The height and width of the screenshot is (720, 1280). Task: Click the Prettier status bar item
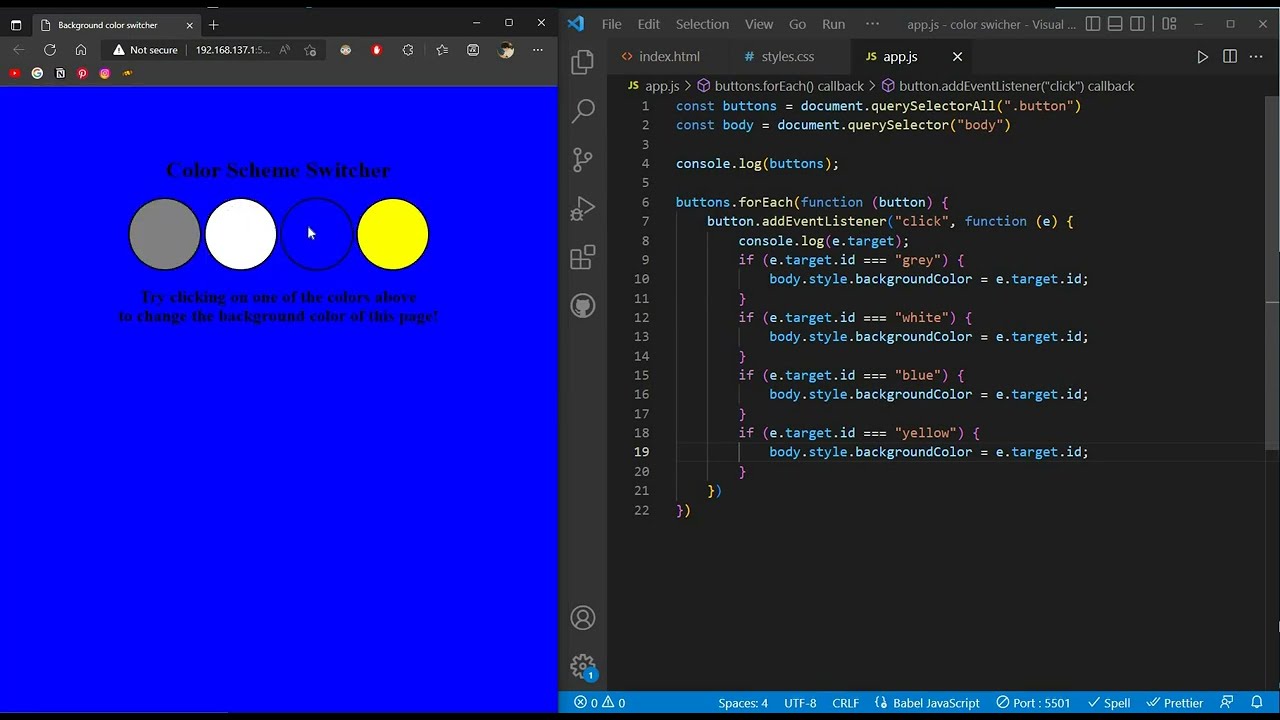click(1175, 703)
